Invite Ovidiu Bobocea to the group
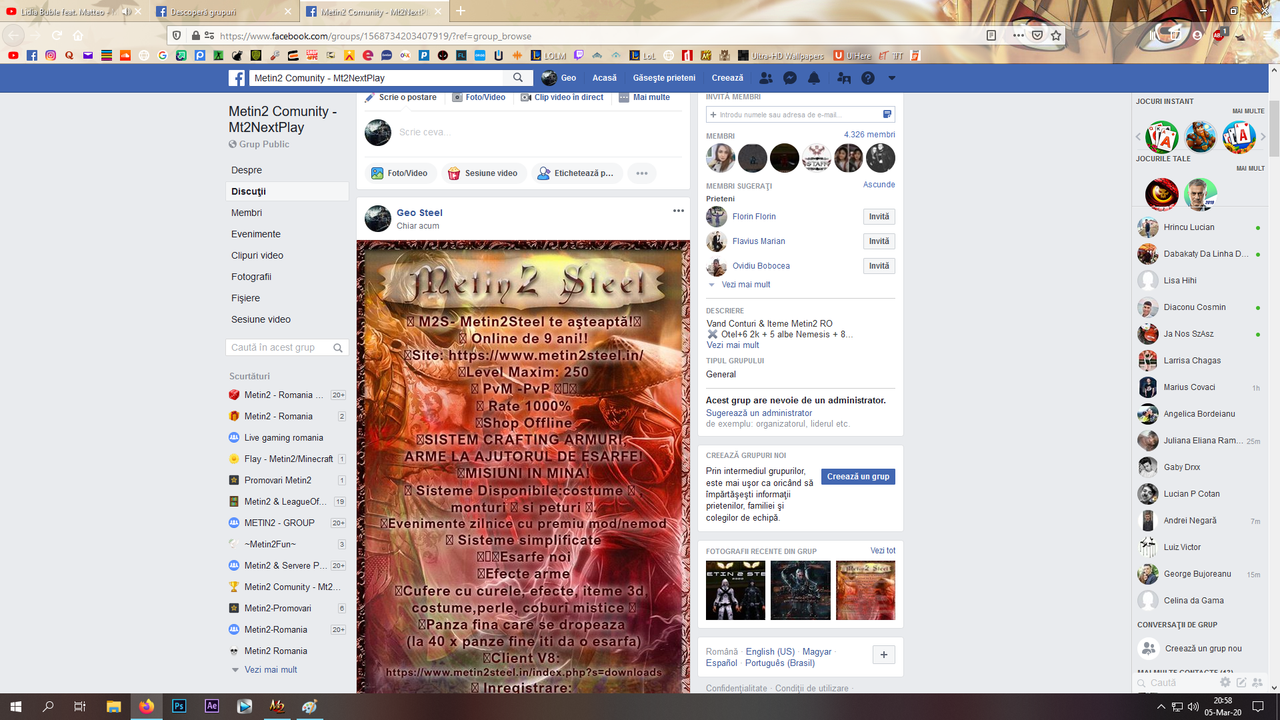The width and height of the screenshot is (1280, 720). (879, 266)
